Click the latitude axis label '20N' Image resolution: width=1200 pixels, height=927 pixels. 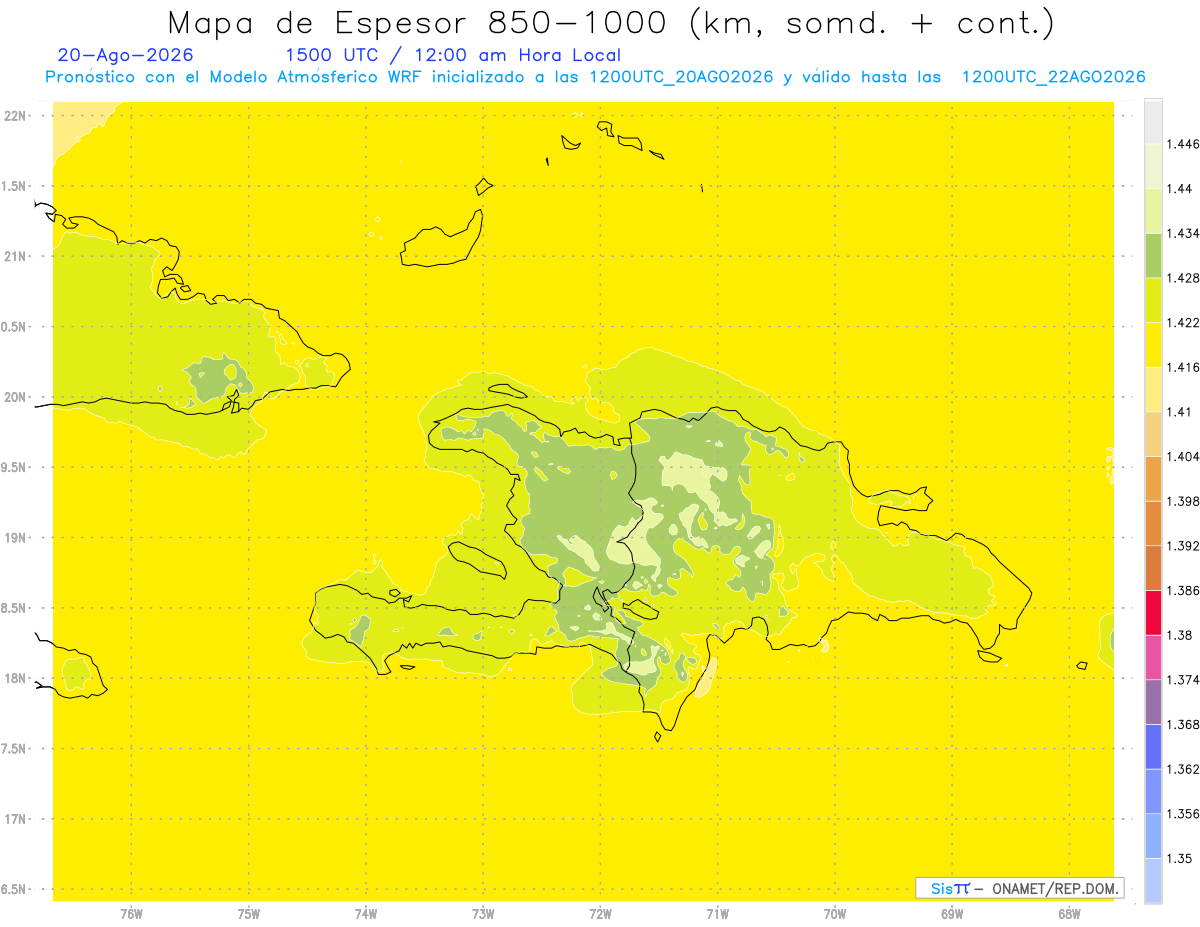point(15,397)
